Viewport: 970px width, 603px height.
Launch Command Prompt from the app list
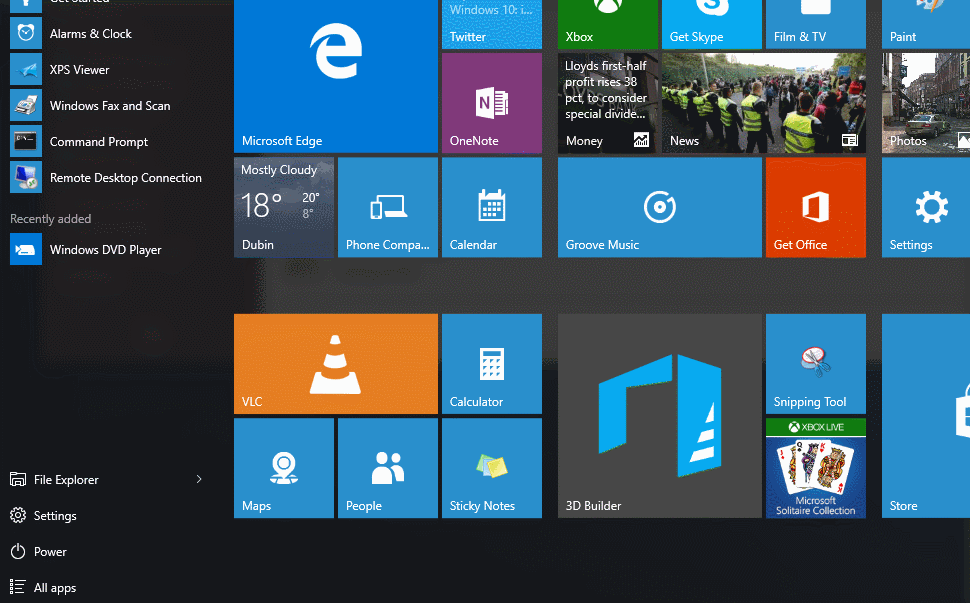[x=98, y=142]
